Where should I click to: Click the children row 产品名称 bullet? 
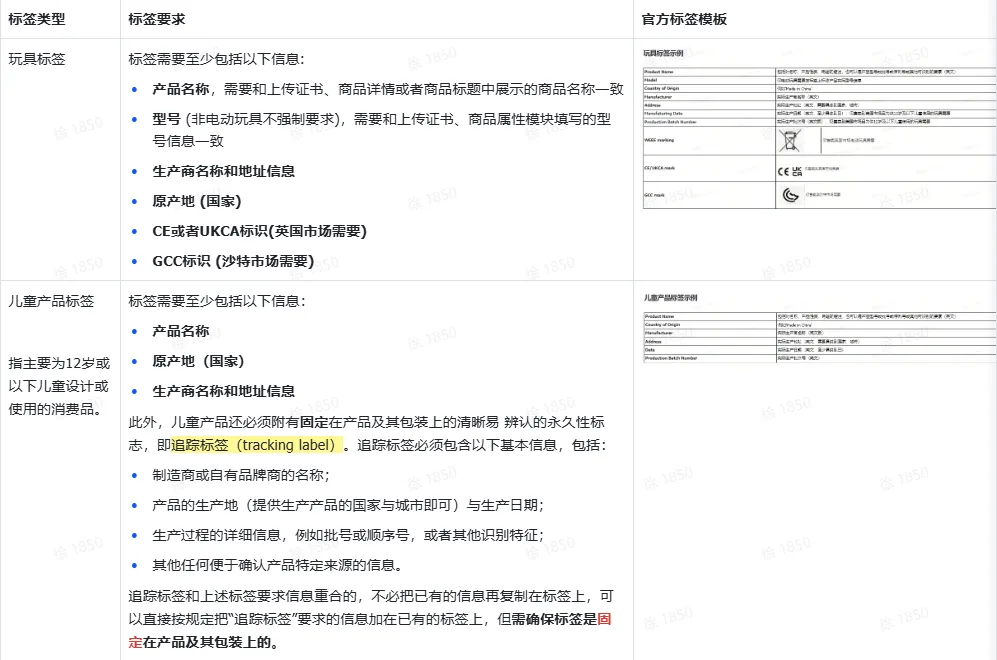[x=181, y=331]
